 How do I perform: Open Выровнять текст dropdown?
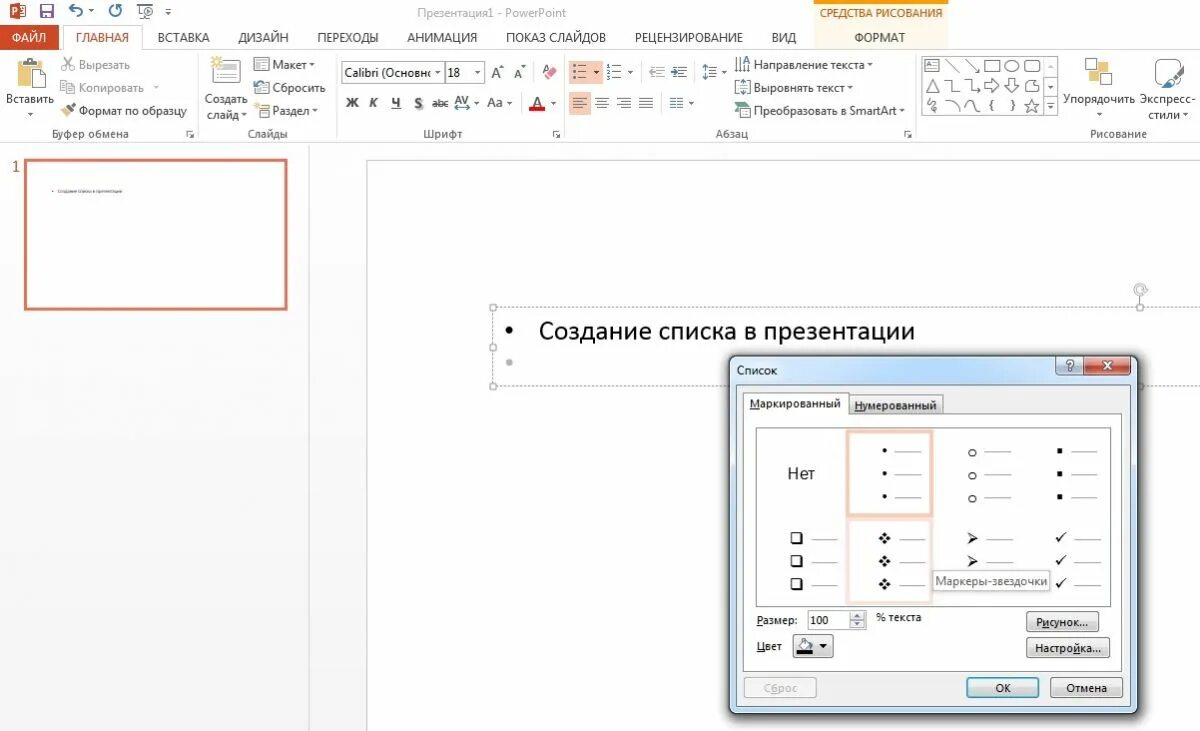pos(795,88)
